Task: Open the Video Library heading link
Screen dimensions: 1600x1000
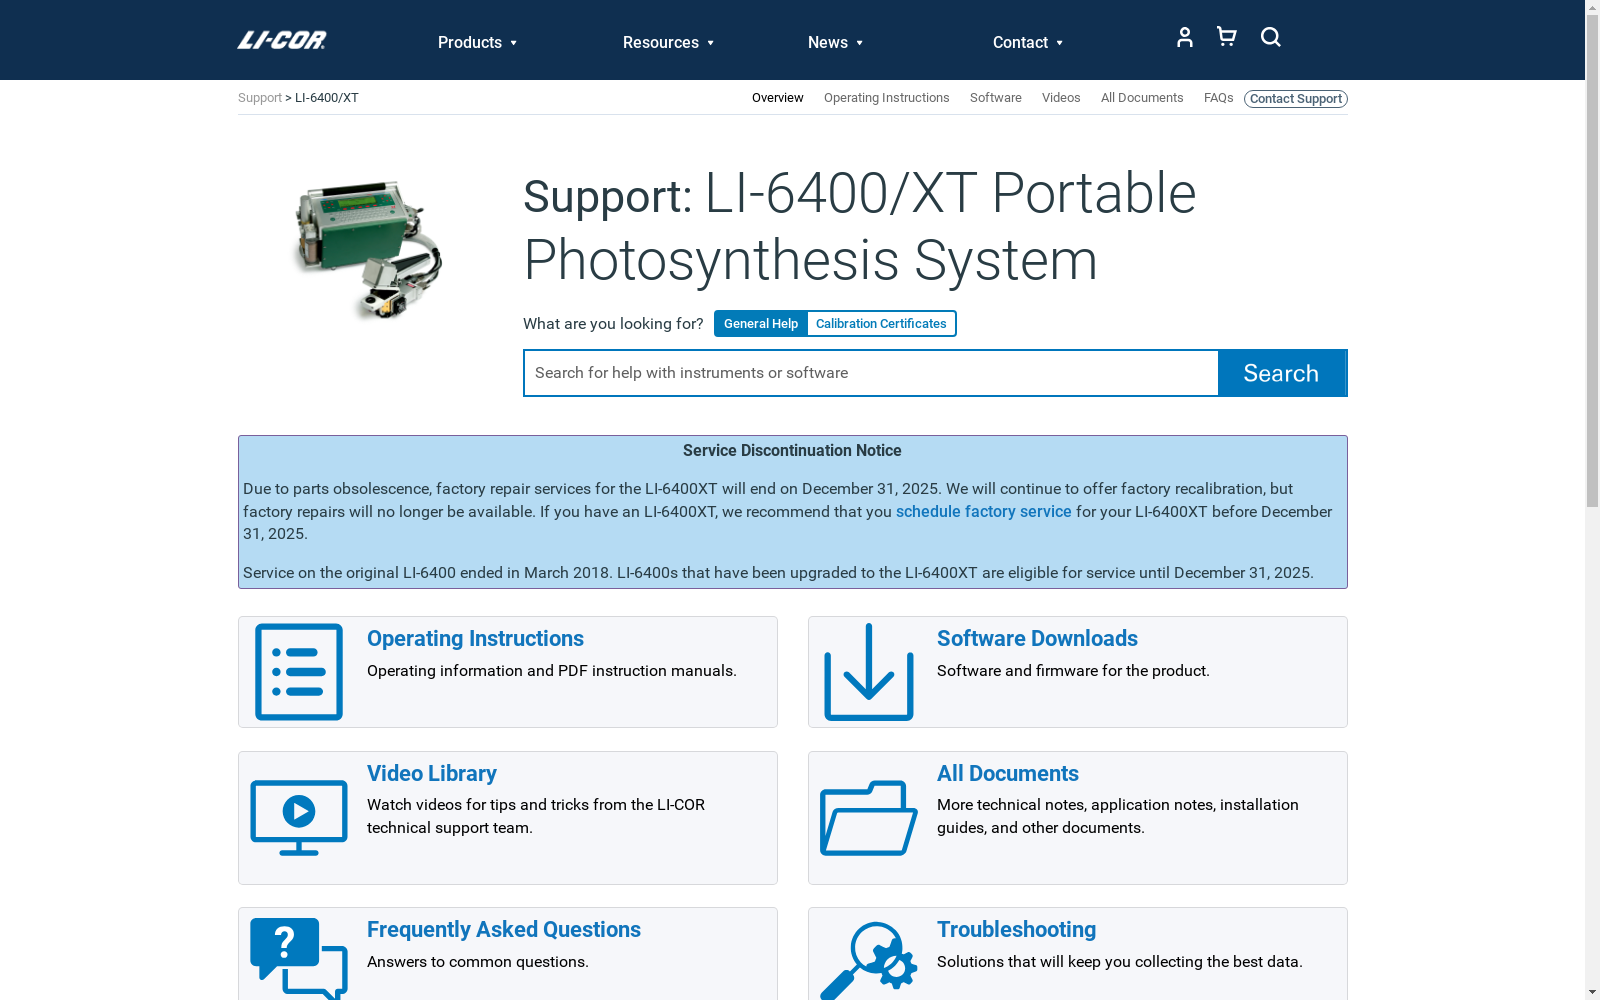Action: click(x=431, y=774)
